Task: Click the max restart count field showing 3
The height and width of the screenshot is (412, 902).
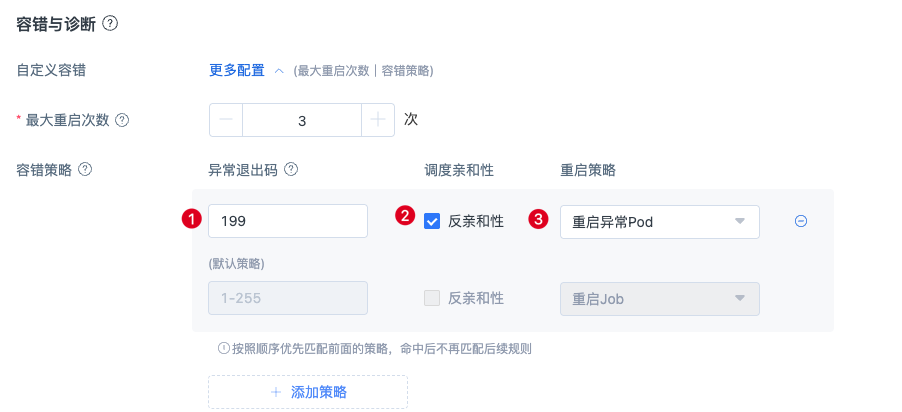Action: tap(302, 120)
